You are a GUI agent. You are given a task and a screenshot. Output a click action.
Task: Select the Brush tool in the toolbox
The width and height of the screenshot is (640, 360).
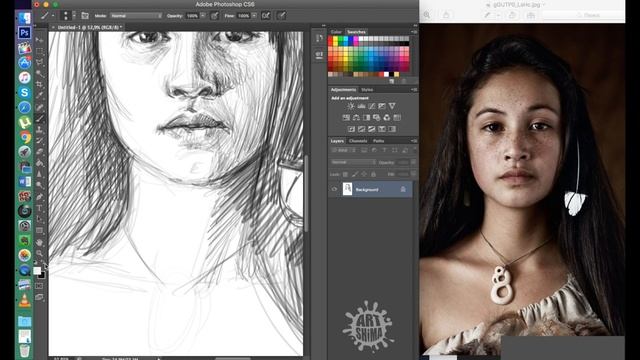click(x=40, y=119)
